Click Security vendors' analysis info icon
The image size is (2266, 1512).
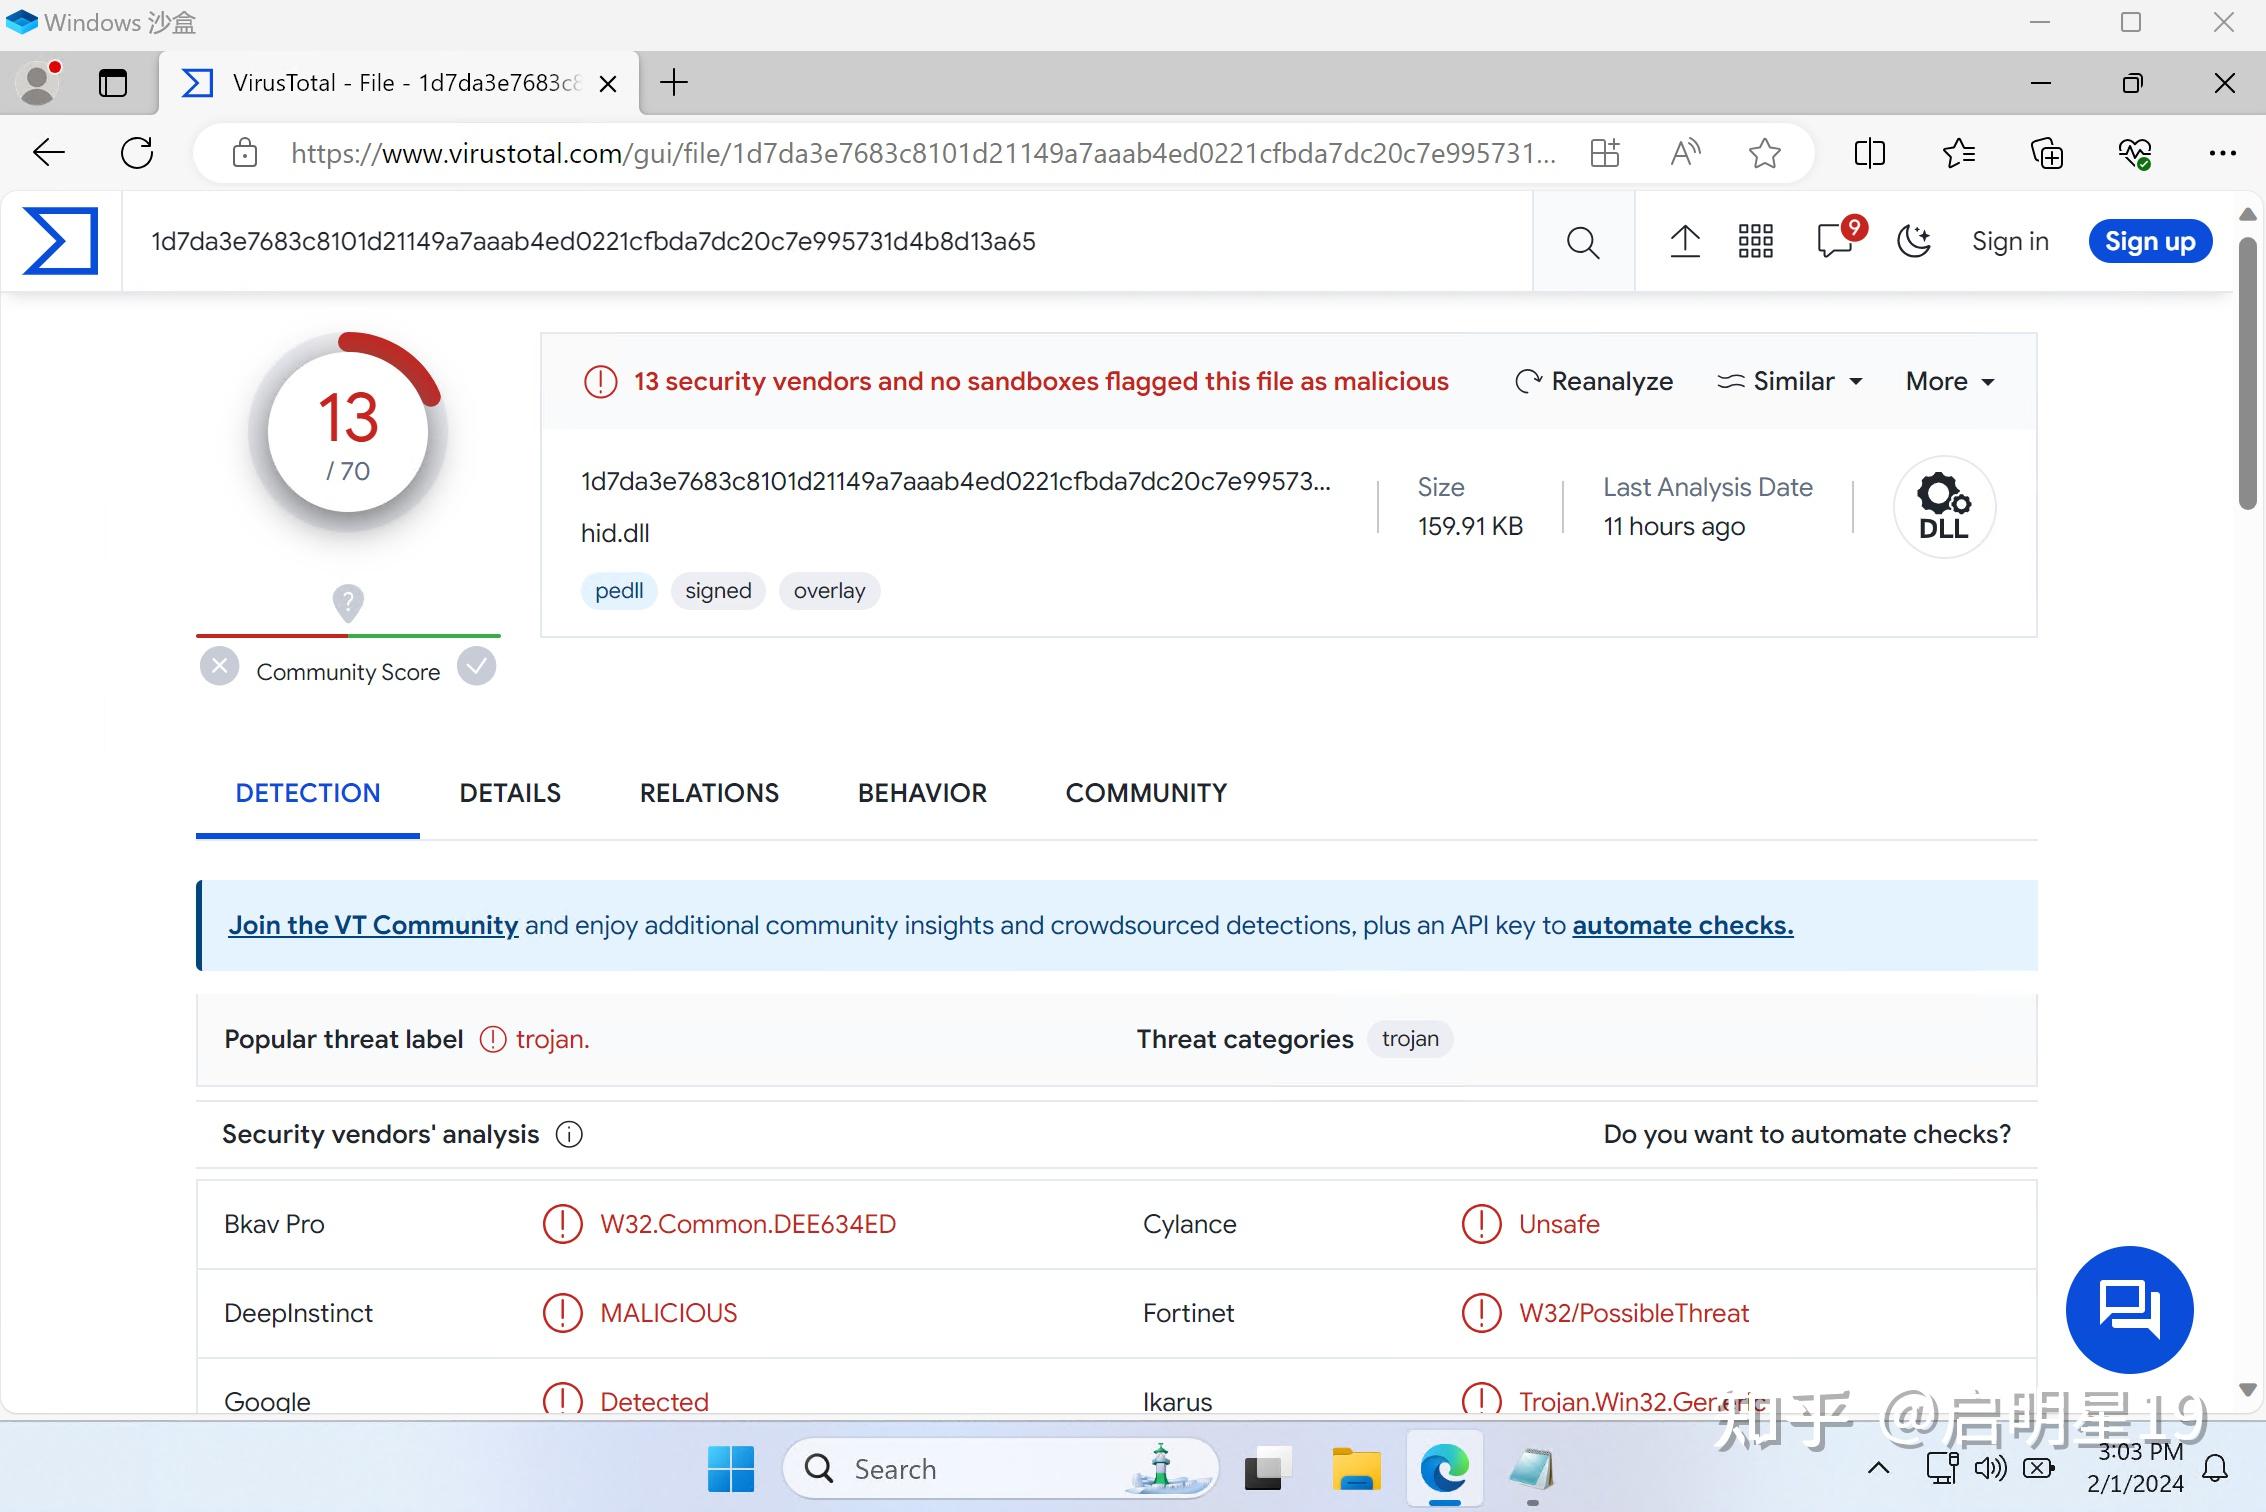[569, 1135]
